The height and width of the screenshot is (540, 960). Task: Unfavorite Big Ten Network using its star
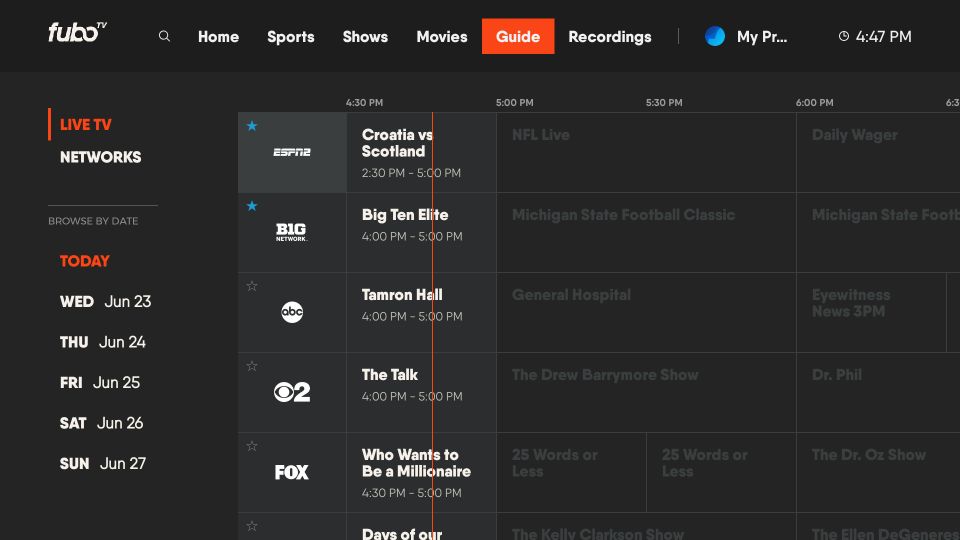coord(252,206)
